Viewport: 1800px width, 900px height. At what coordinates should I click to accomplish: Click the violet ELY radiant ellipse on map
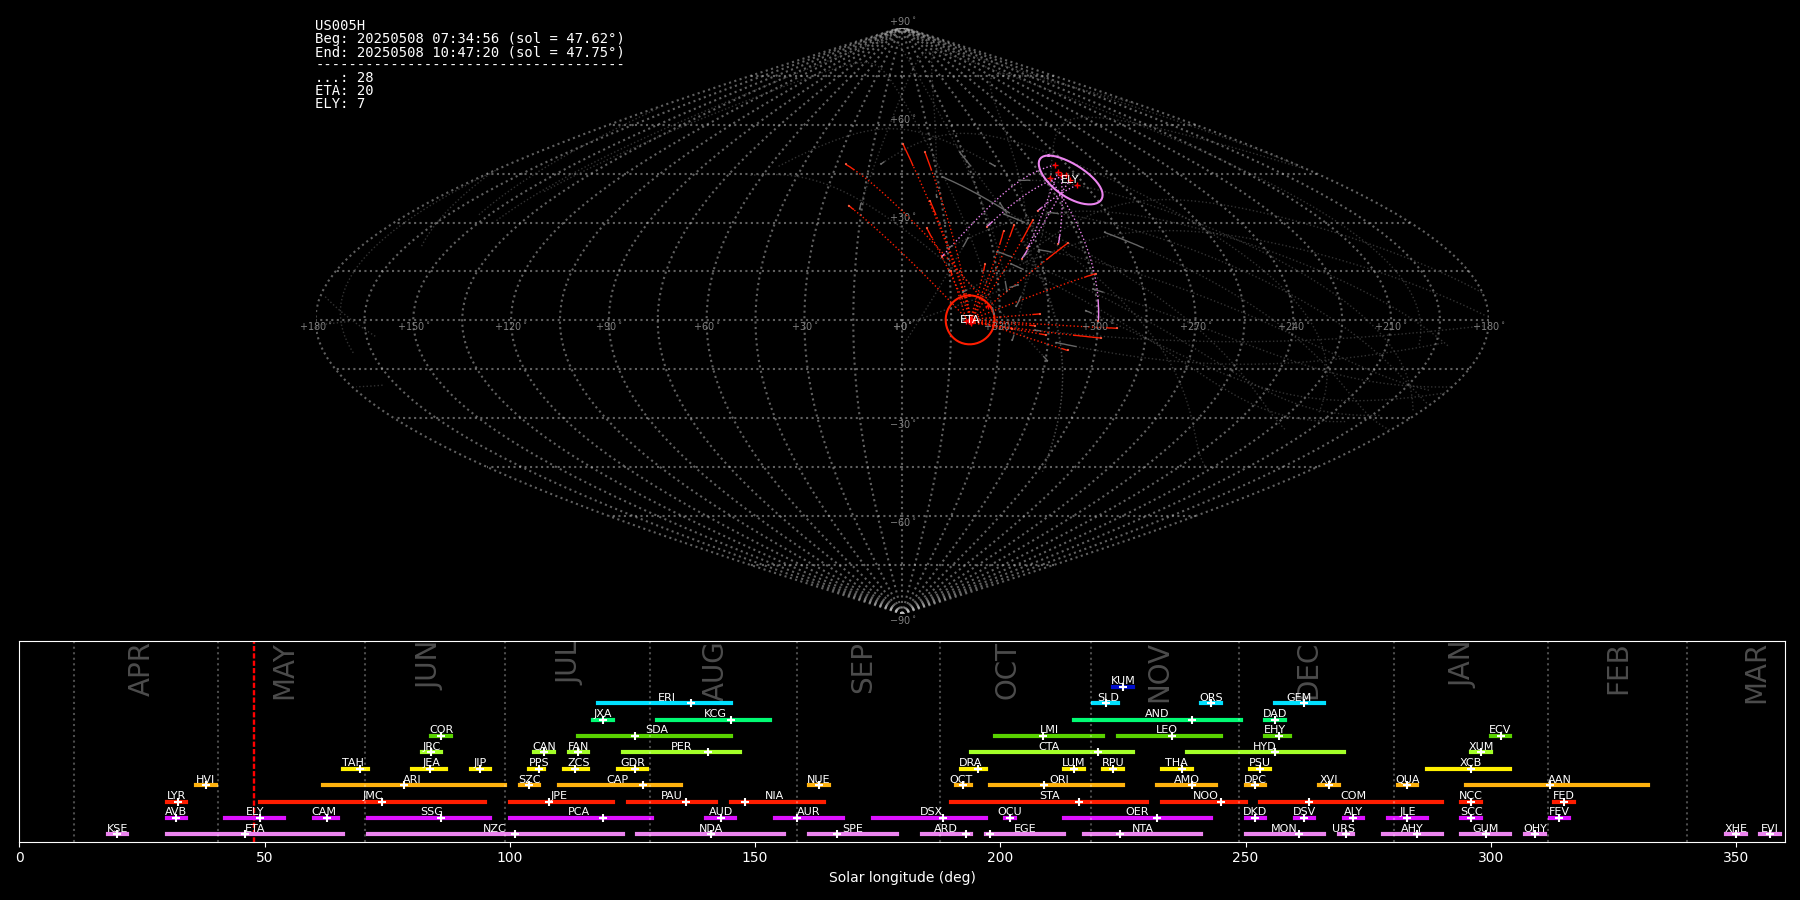click(x=1070, y=180)
